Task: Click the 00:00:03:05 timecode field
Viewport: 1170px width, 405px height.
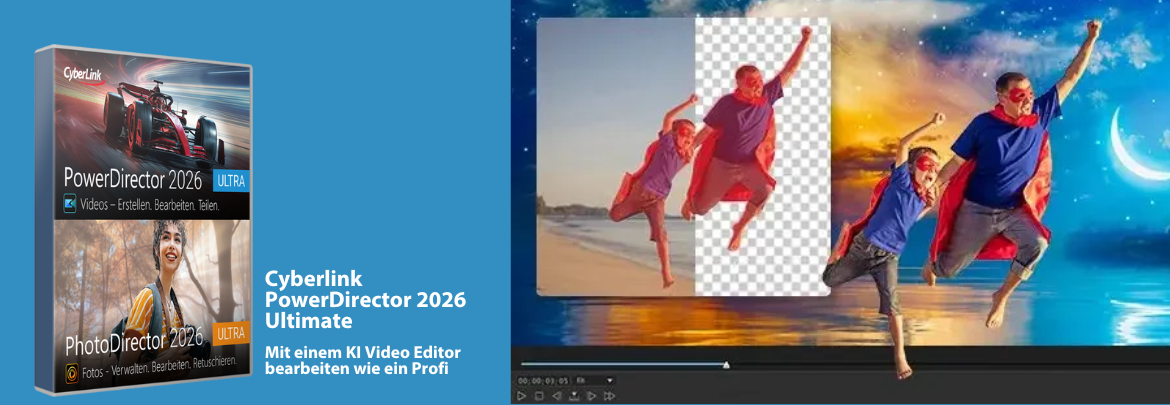Action: point(543,380)
